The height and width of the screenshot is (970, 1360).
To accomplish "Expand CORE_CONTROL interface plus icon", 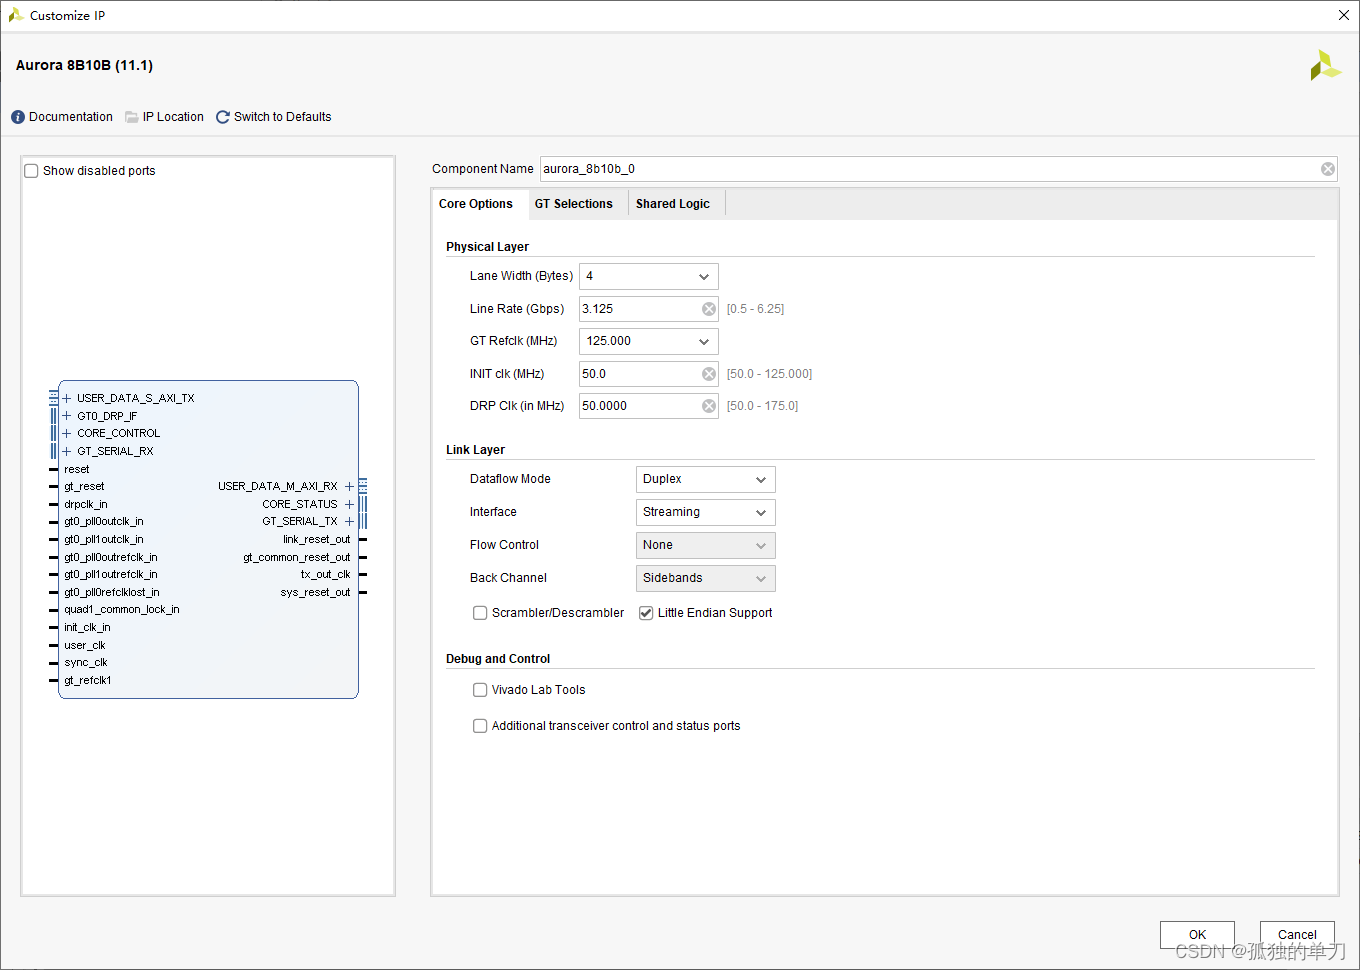I will [67, 433].
